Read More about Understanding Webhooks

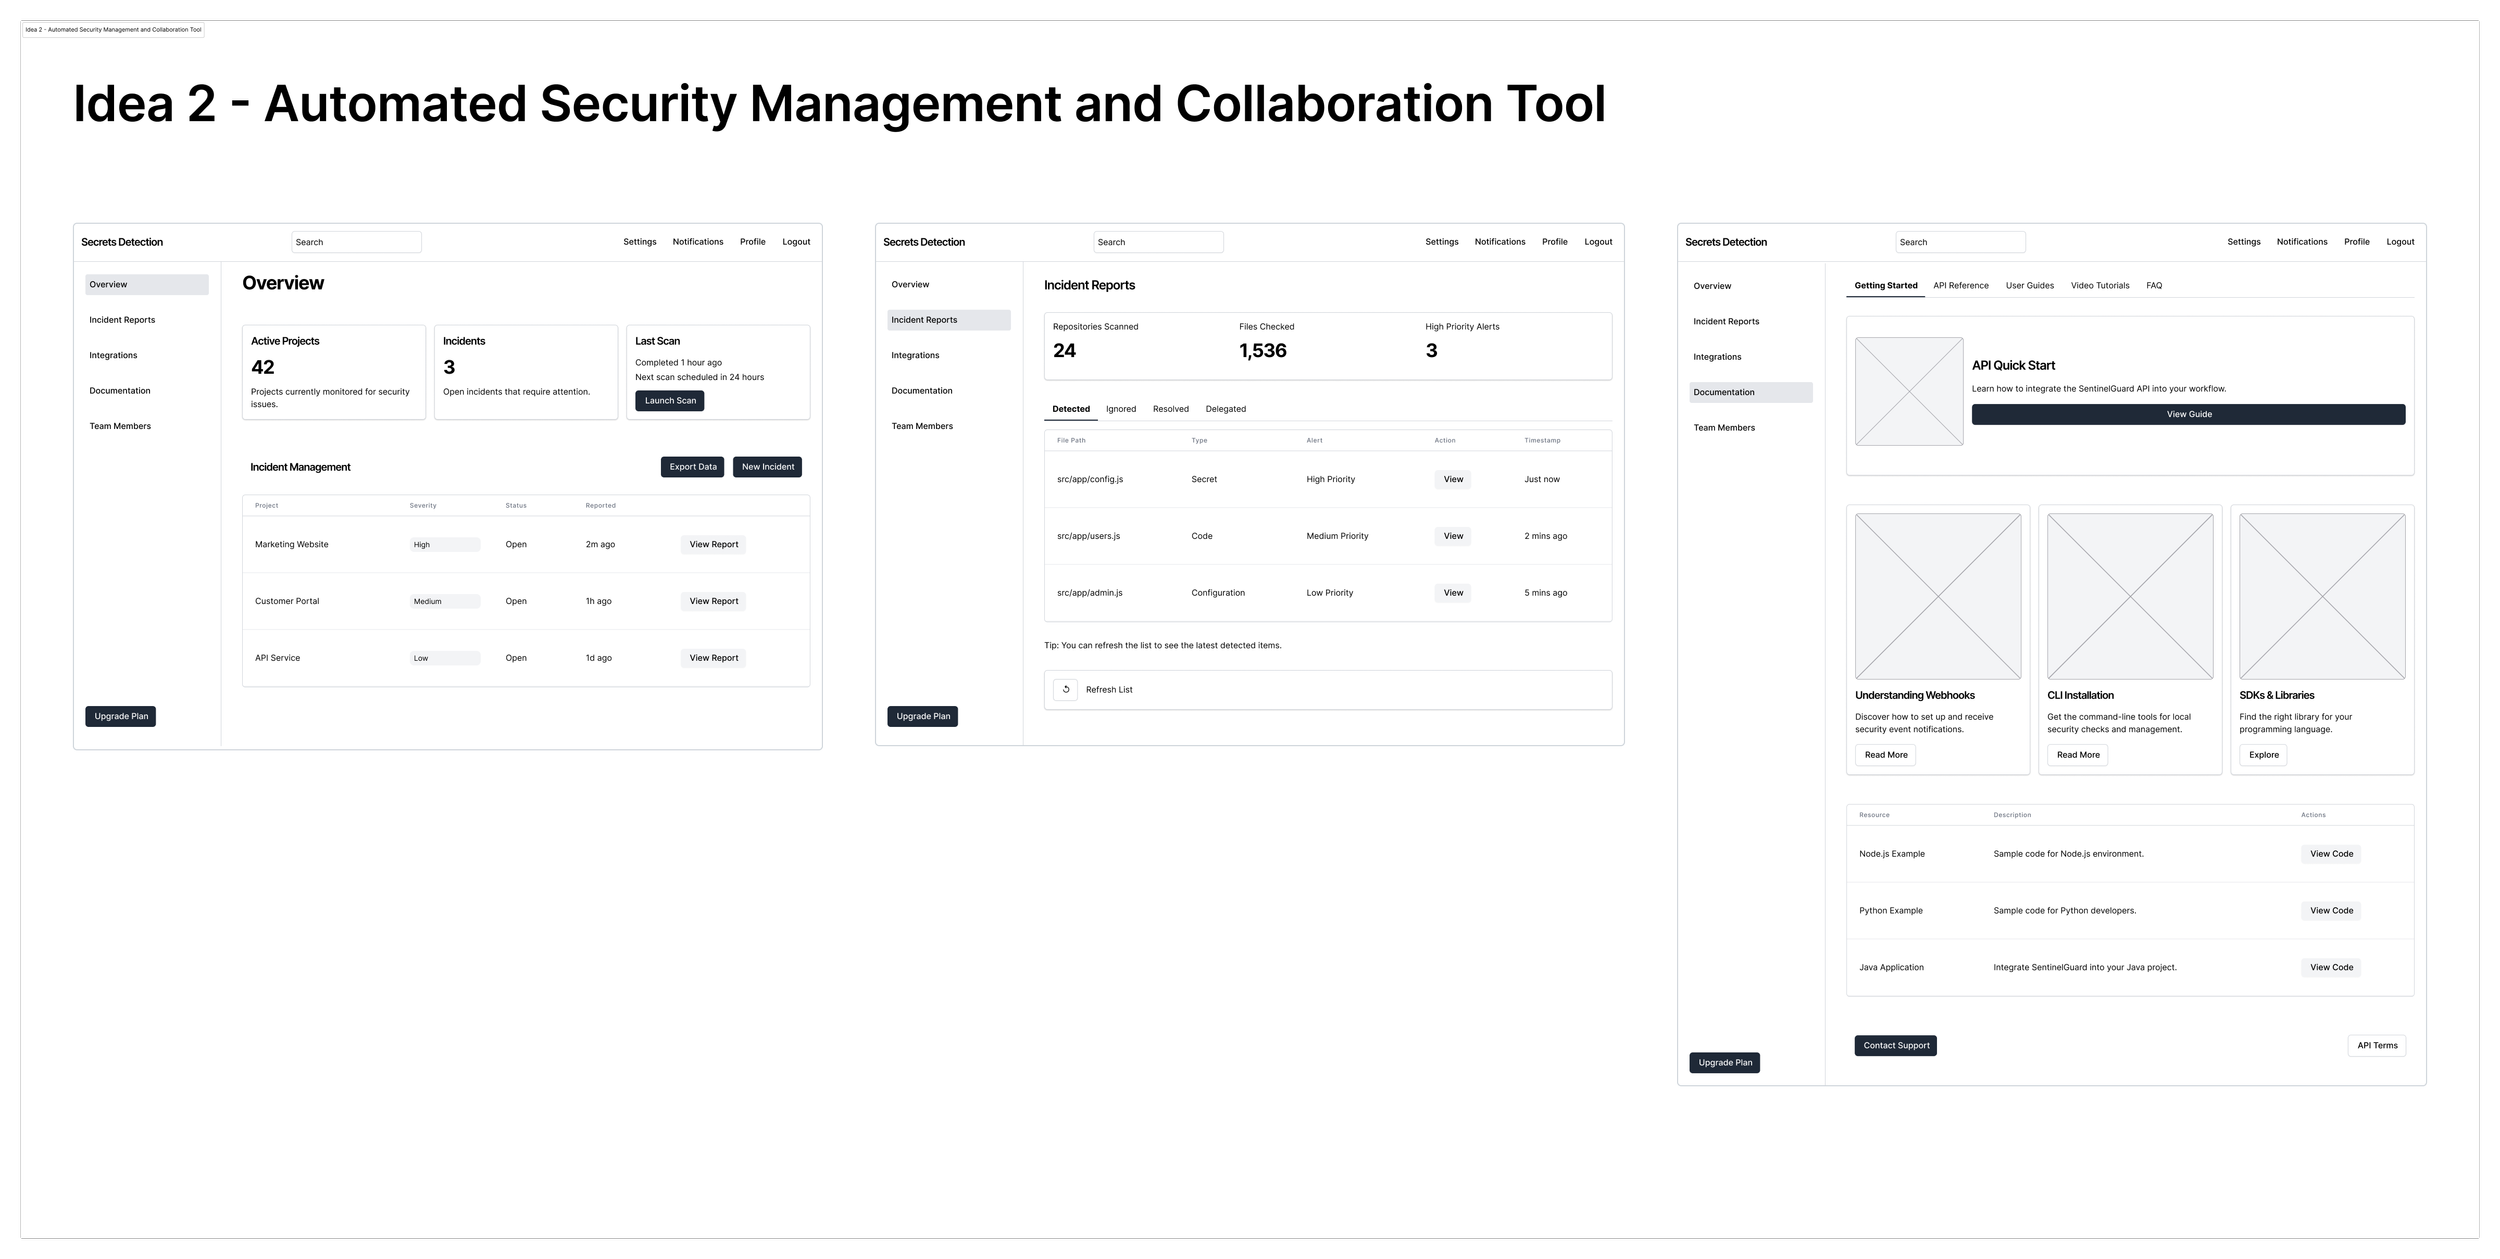[1884, 755]
